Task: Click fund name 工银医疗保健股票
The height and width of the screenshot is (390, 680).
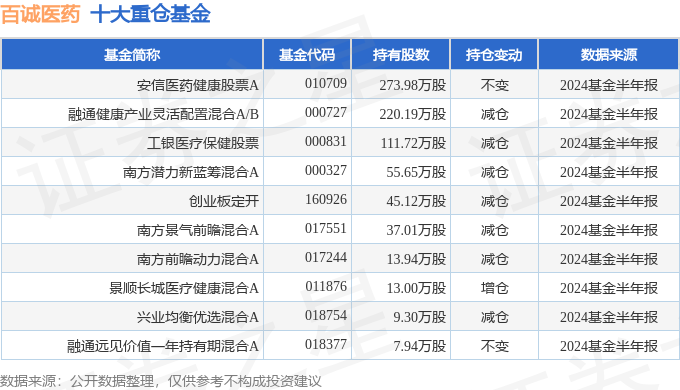Action: click(x=203, y=143)
